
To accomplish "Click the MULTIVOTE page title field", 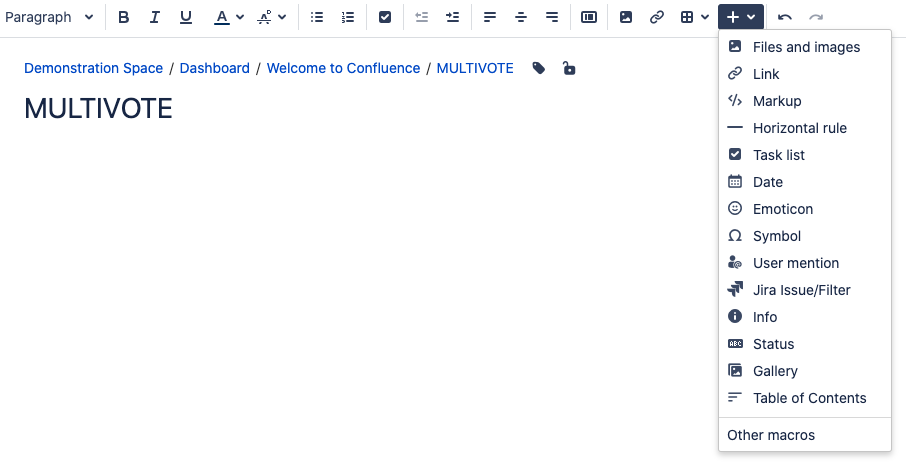I will click(x=98, y=108).
